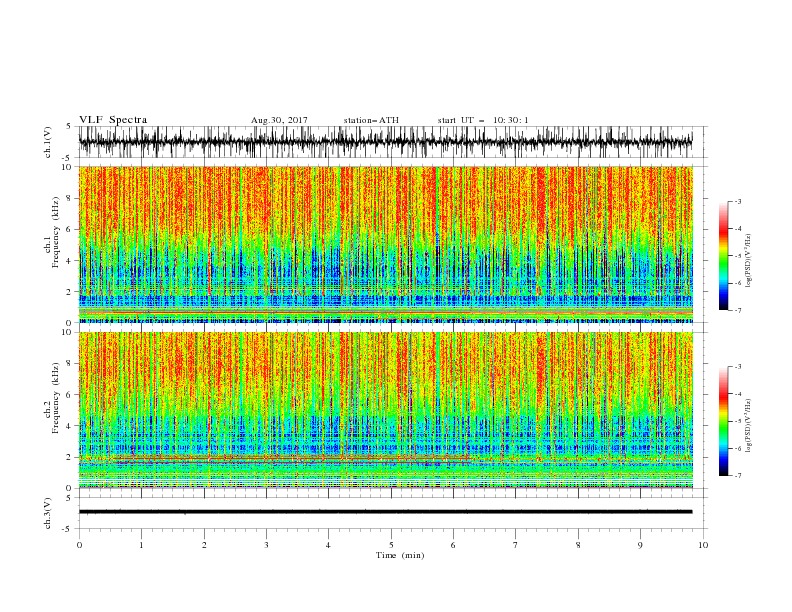
Task: Click the ch.1 frequency tick label 6
Action: point(70,230)
